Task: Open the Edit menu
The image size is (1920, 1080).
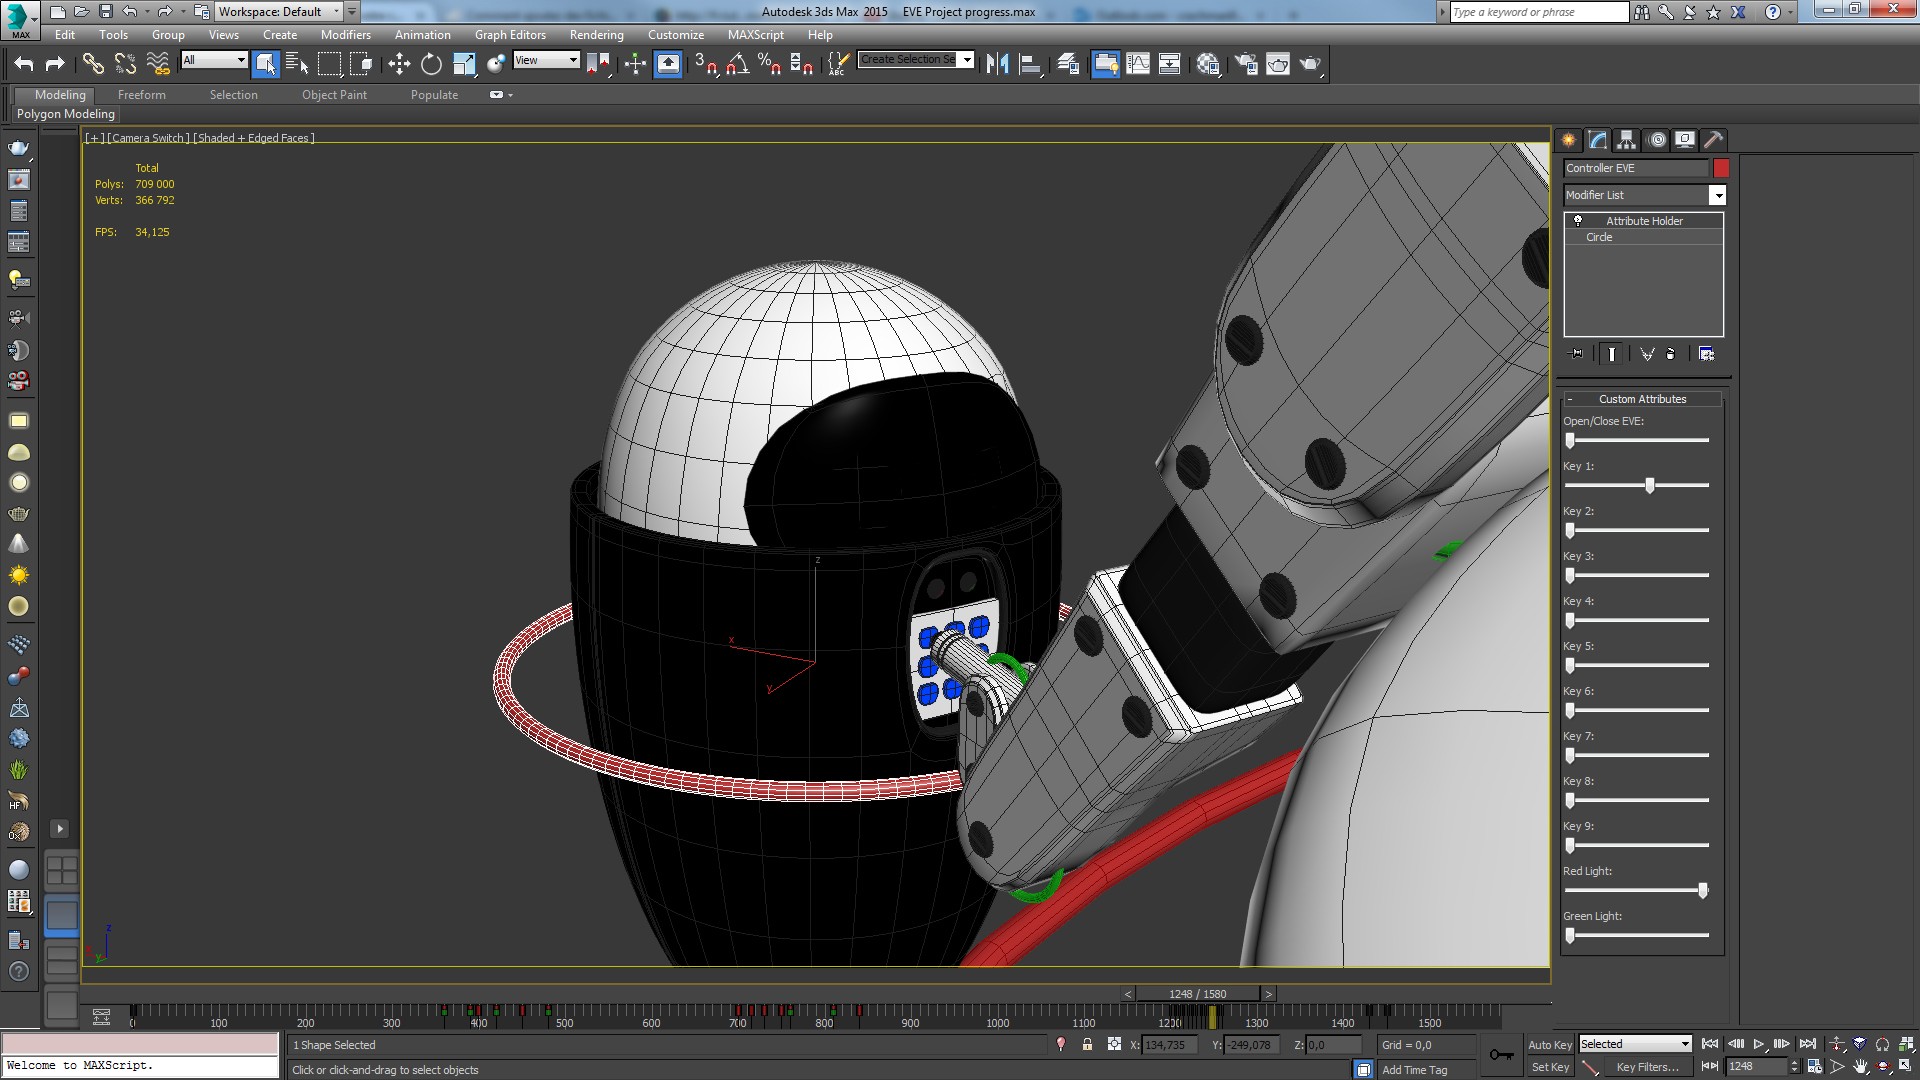Action: pyautogui.click(x=65, y=35)
